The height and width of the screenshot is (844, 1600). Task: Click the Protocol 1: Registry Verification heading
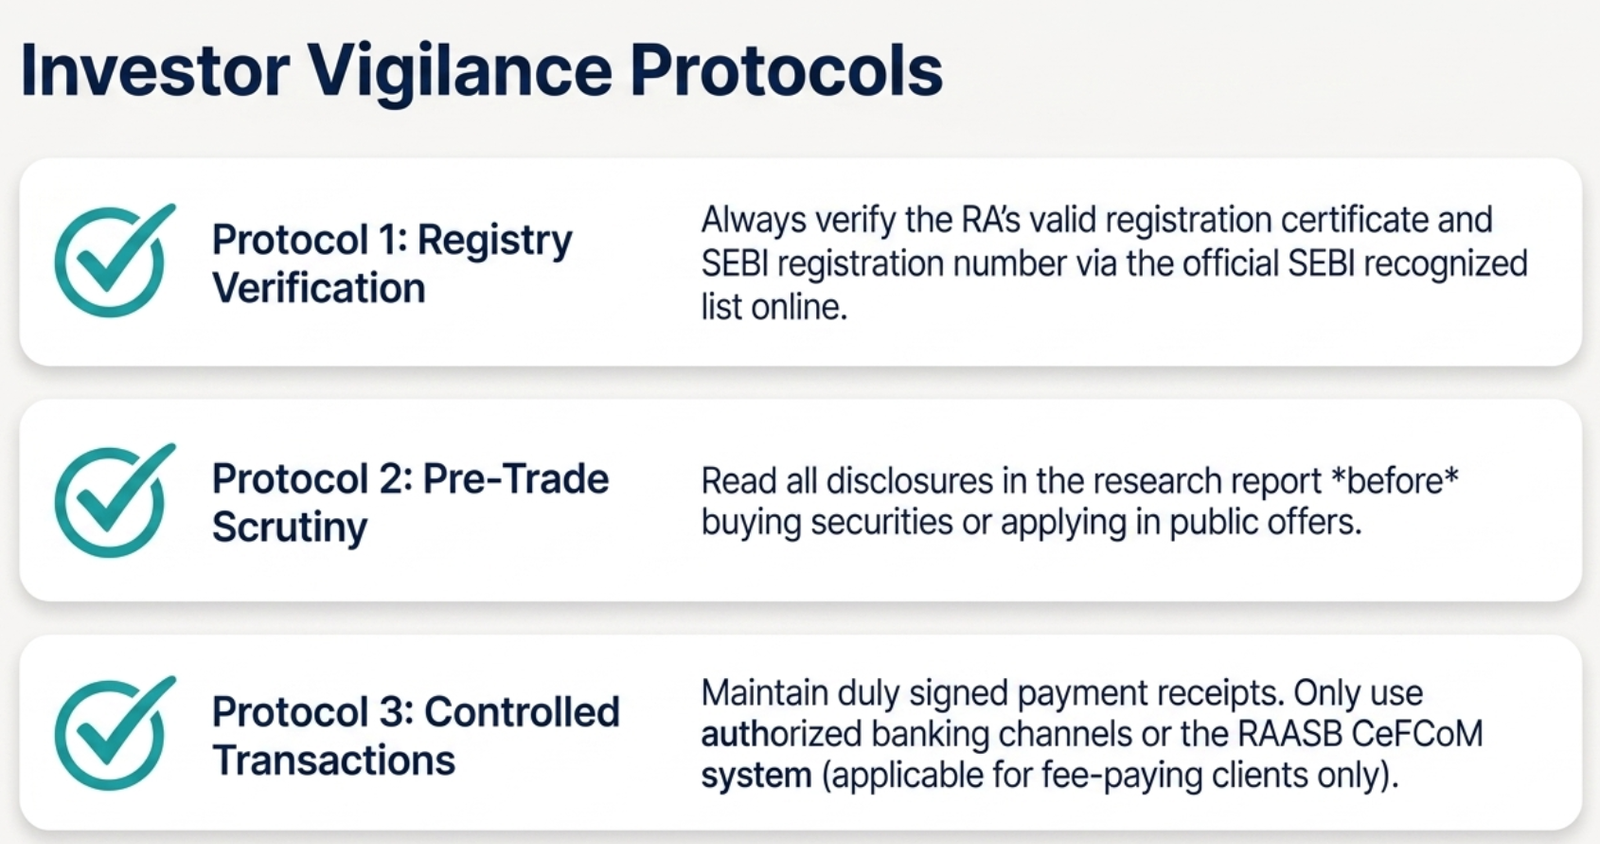[x=392, y=264]
